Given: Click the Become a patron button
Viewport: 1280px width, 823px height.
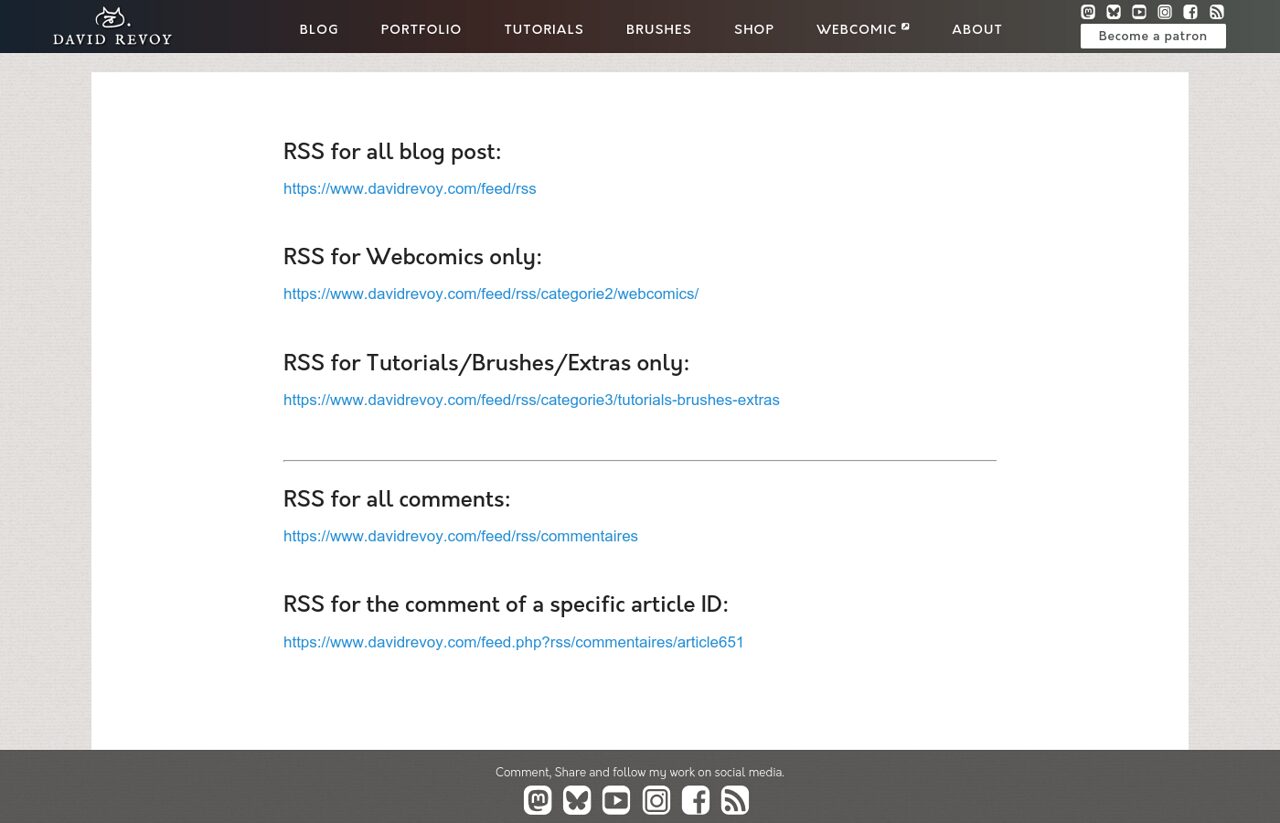Looking at the screenshot, I should tap(1153, 36).
